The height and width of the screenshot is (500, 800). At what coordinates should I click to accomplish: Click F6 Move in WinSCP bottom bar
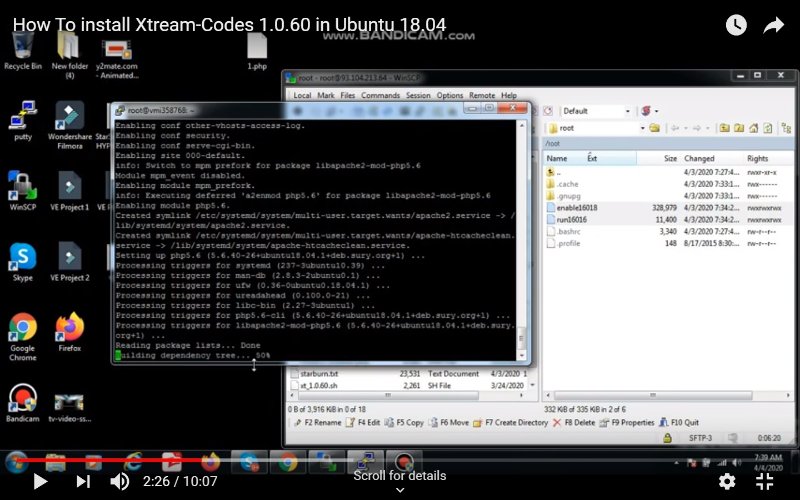click(x=448, y=422)
